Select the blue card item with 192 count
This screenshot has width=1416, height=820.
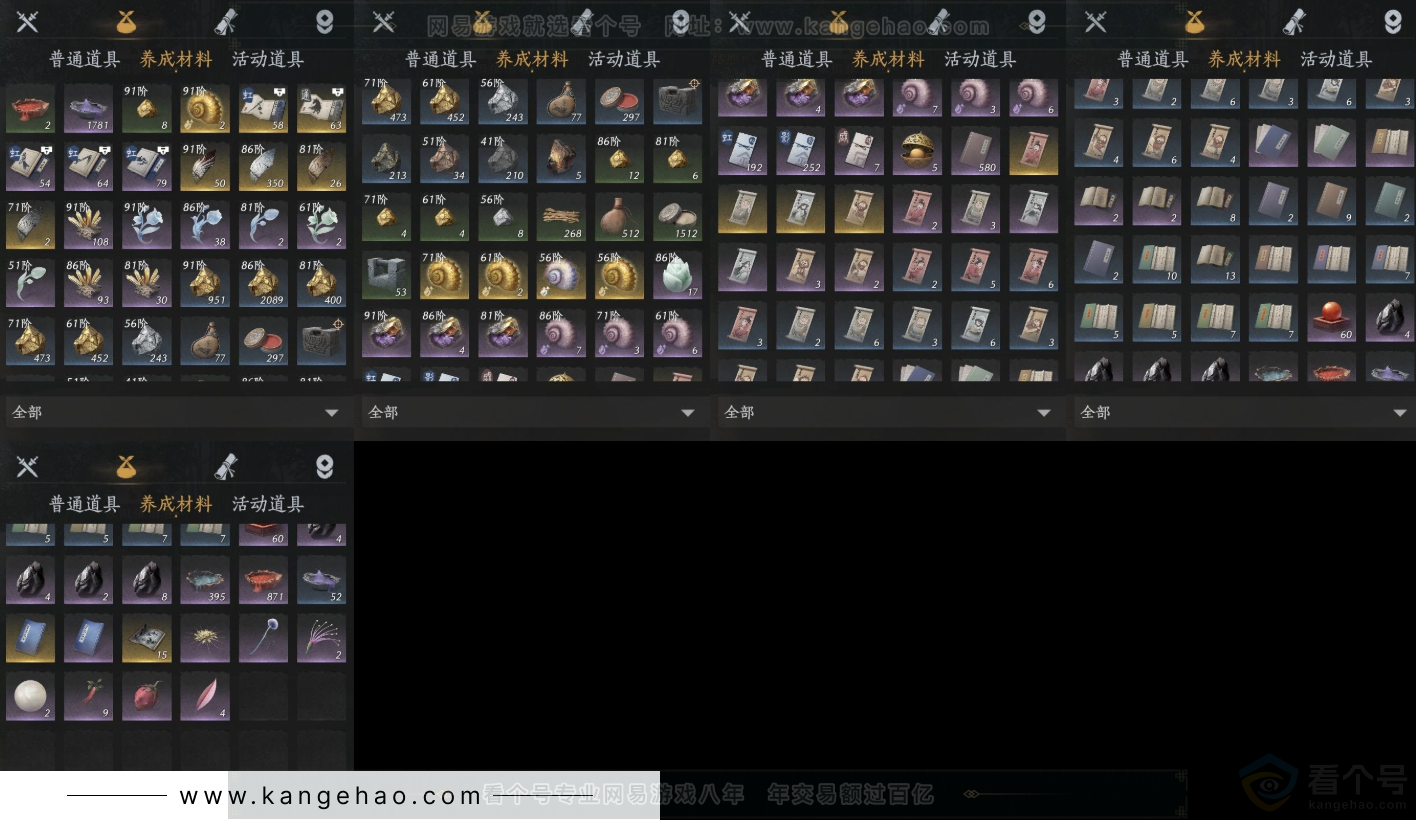pos(743,150)
